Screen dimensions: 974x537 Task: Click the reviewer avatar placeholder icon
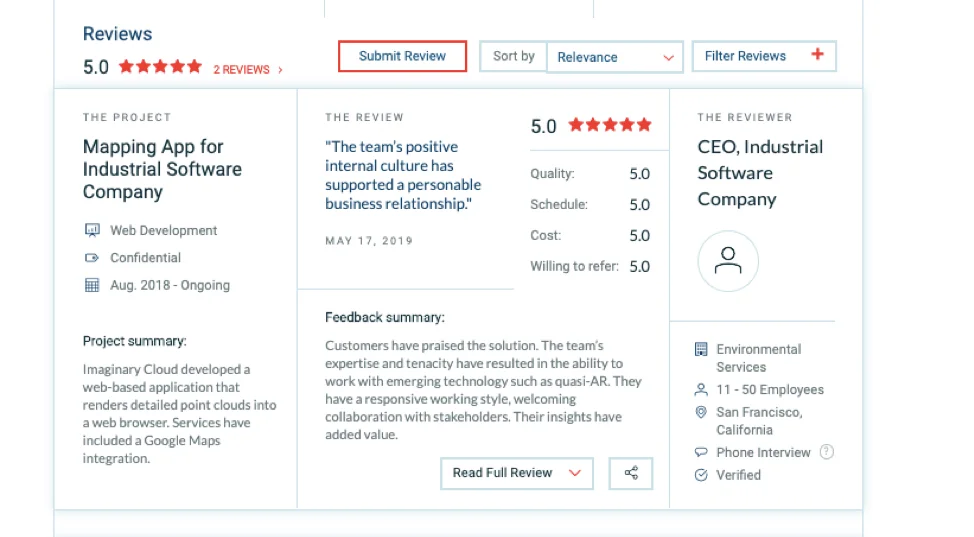pos(728,261)
